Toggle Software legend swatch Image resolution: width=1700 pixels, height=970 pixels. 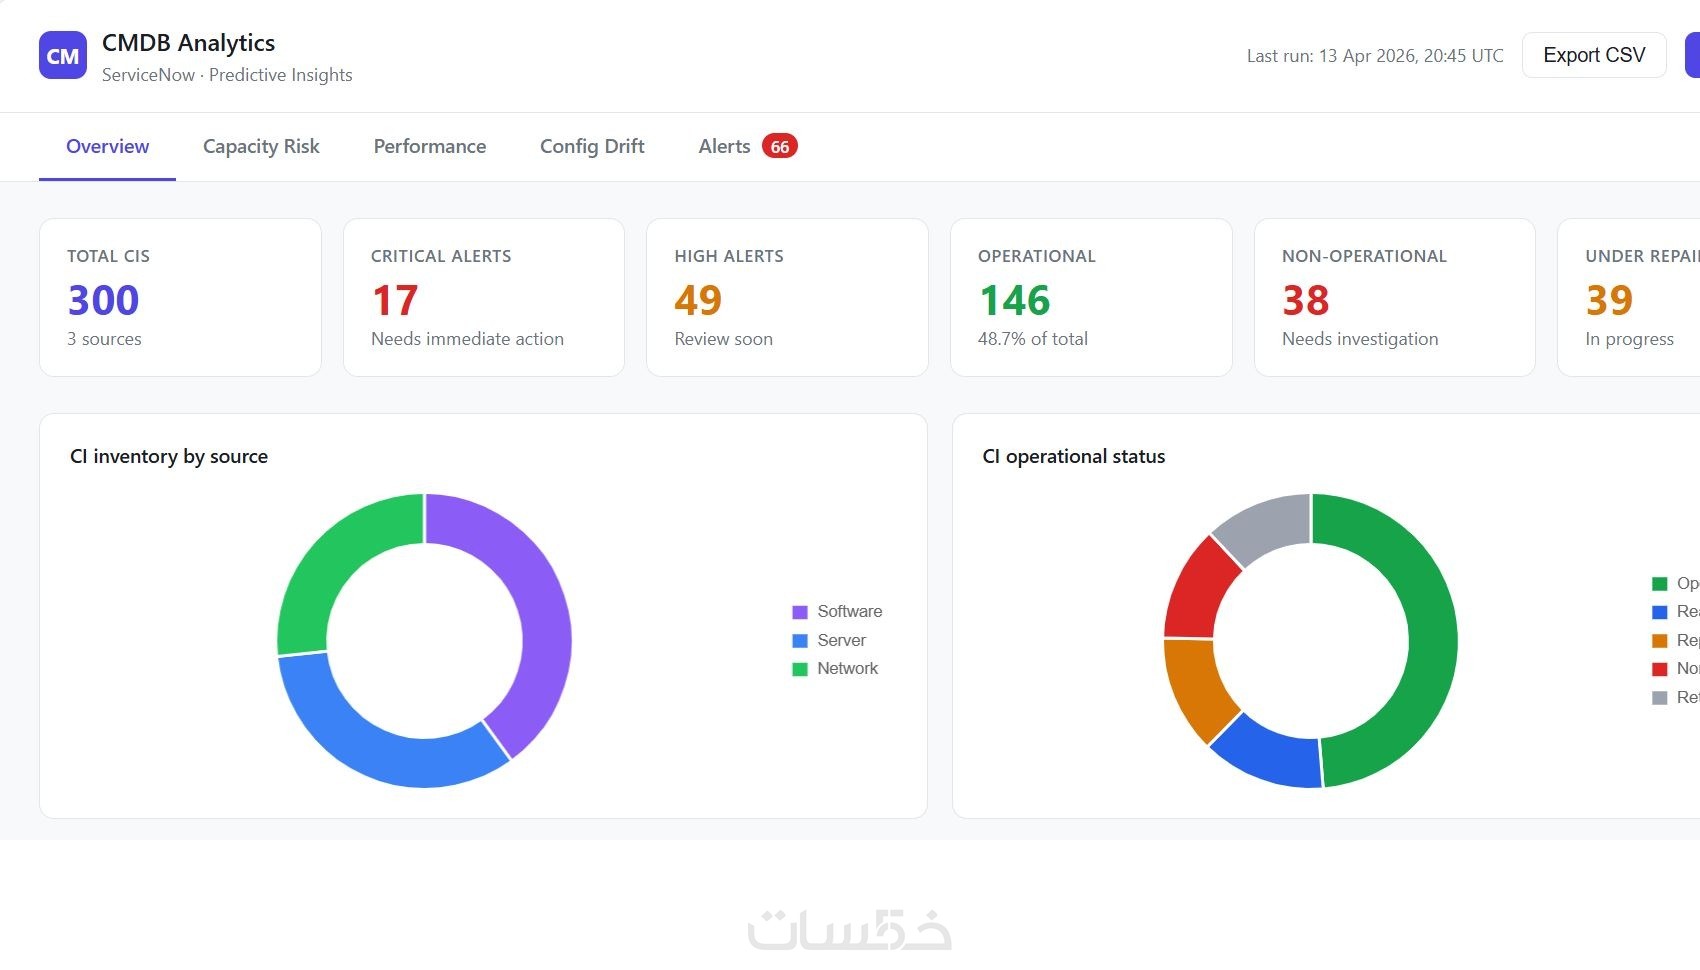point(800,612)
